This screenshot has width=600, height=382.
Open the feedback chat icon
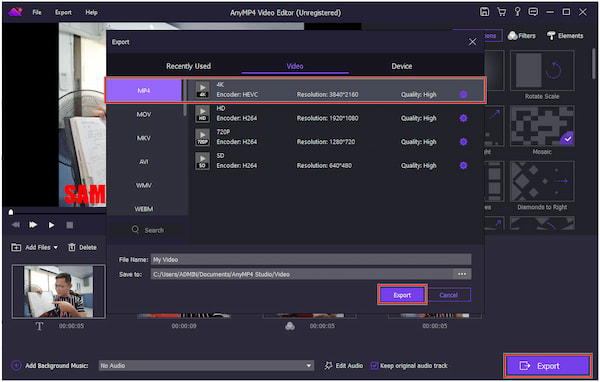coord(533,12)
